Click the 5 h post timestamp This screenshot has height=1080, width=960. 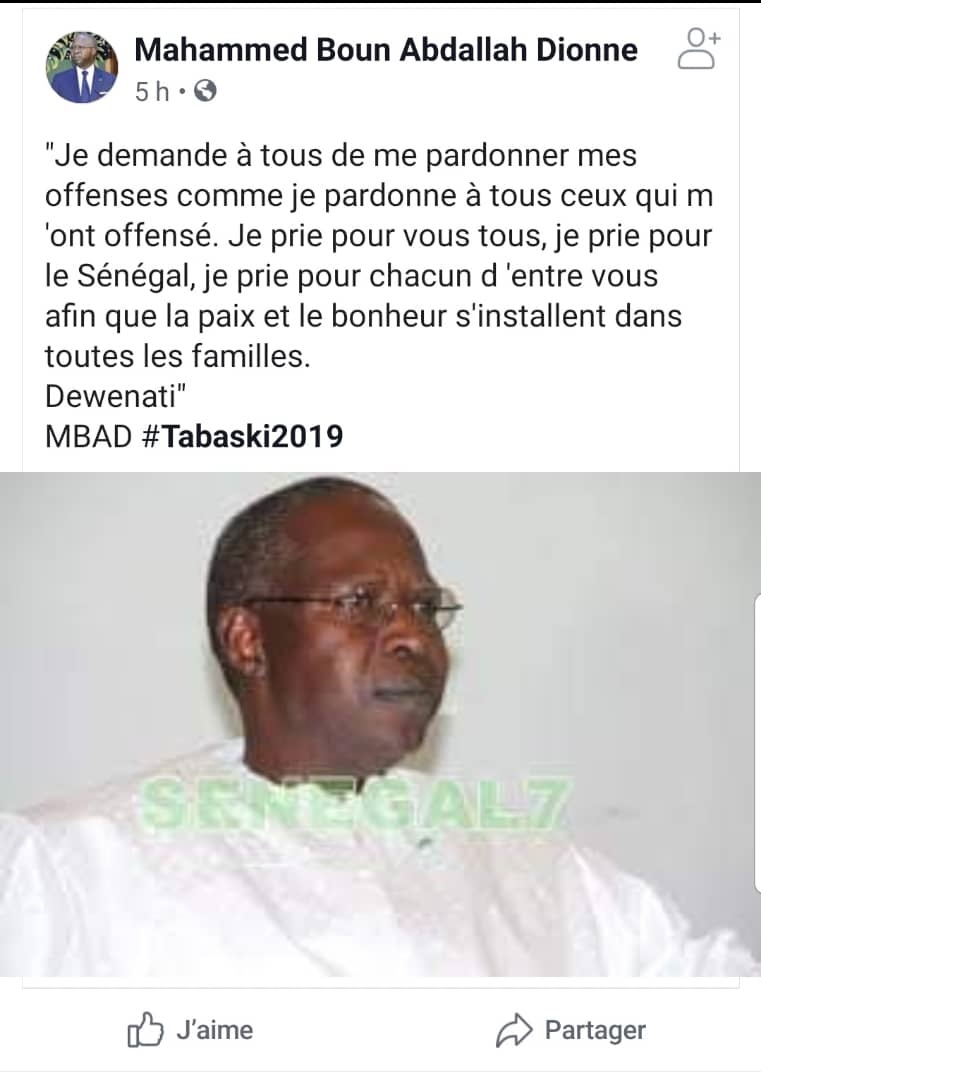click(x=152, y=92)
